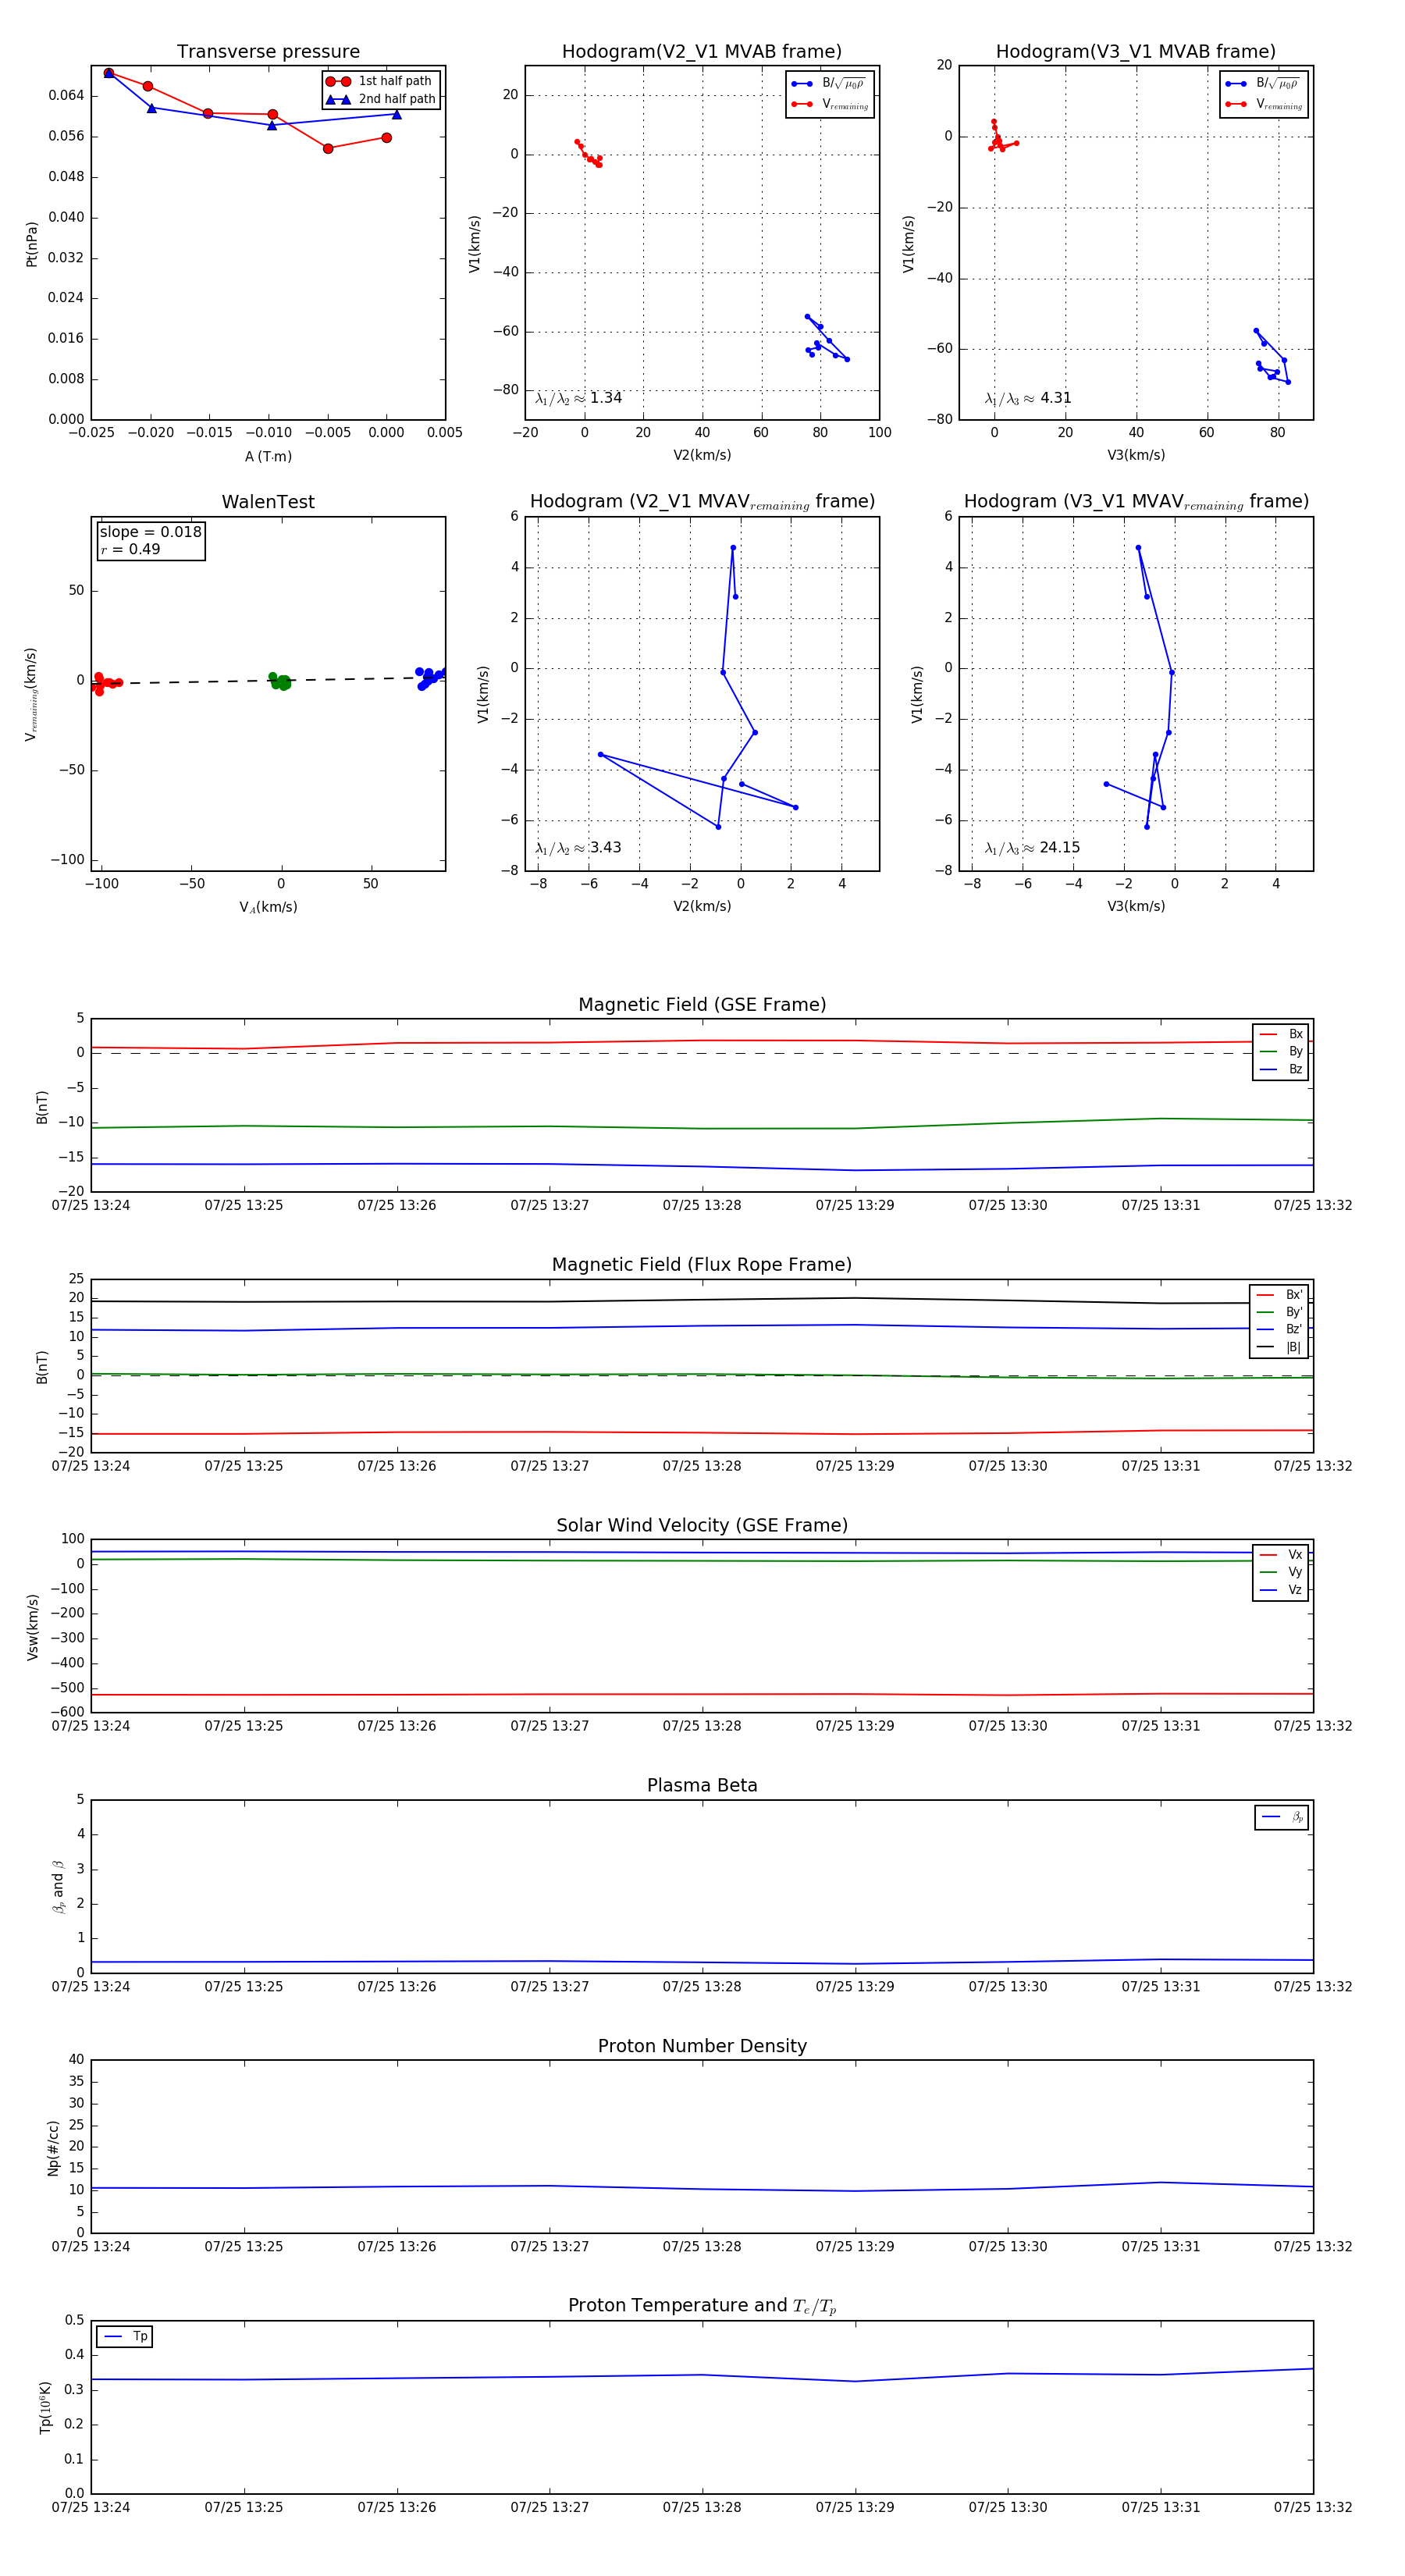Click the 'Np(#/cc)' y-axis label
Image resolution: width=1405 pixels, height=2576 pixels.
[x=53, y=2148]
